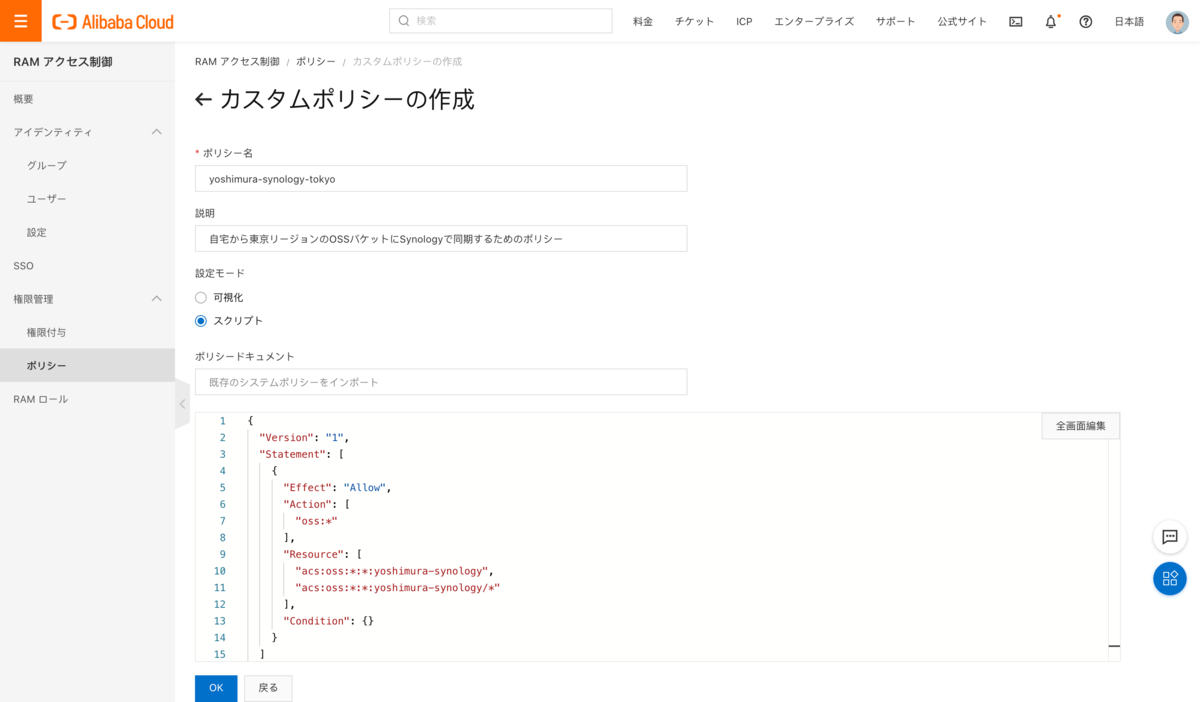Open the orange hamburger navigation menu

[20, 21]
